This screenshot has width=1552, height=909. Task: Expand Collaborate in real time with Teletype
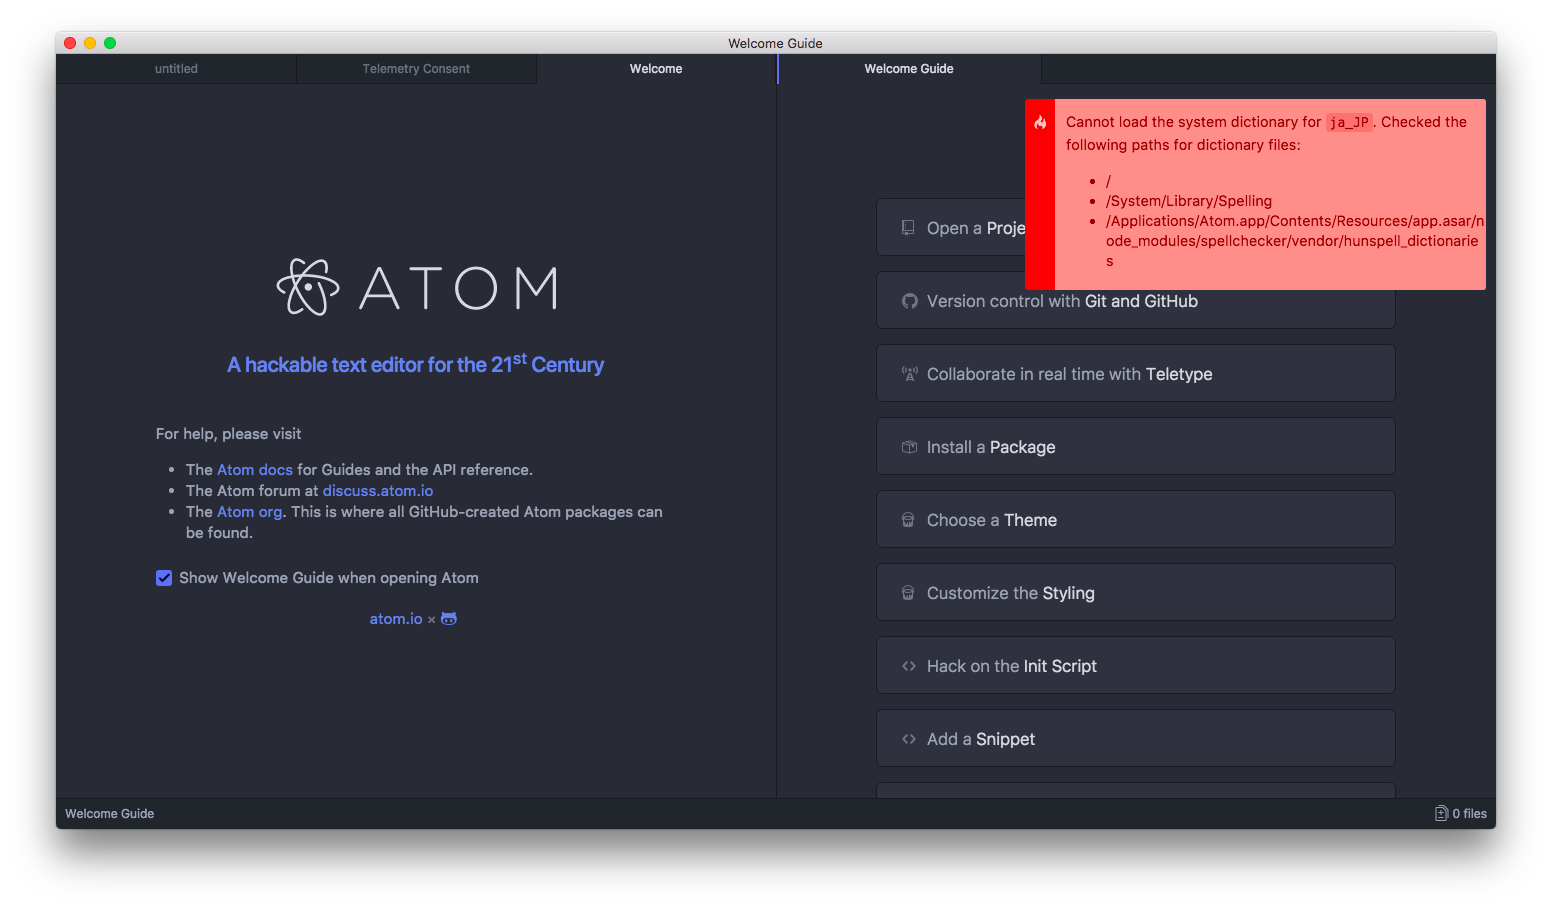coord(1135,373)
